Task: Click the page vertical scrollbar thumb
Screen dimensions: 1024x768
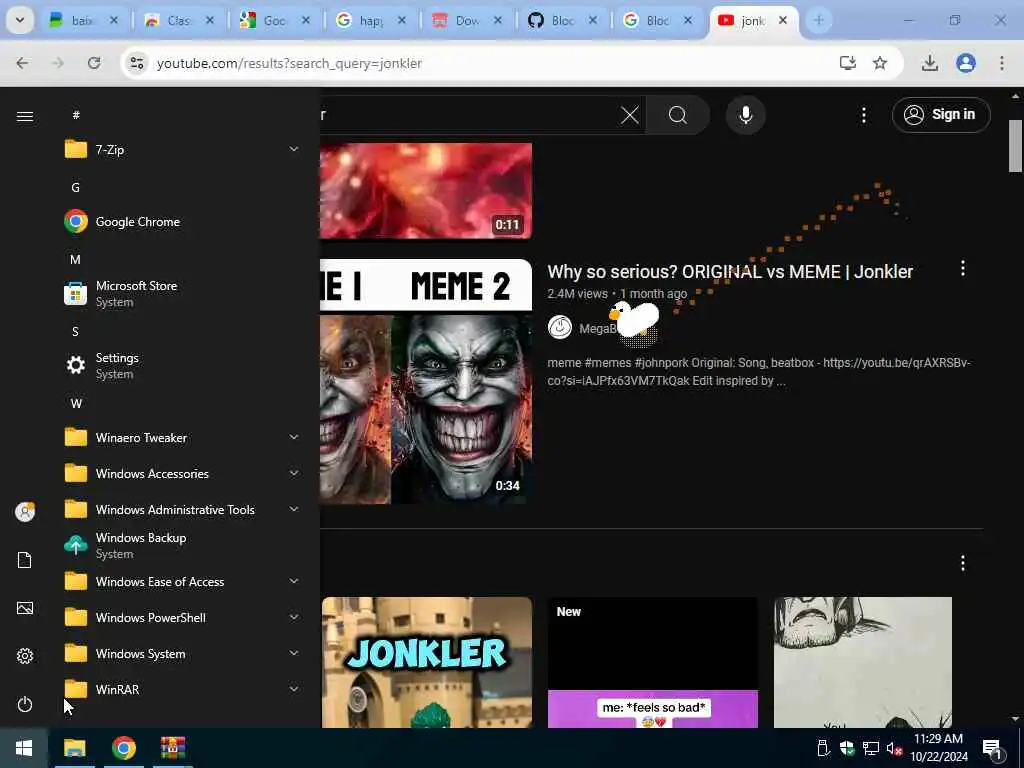Action: (x=1015, y=146)
